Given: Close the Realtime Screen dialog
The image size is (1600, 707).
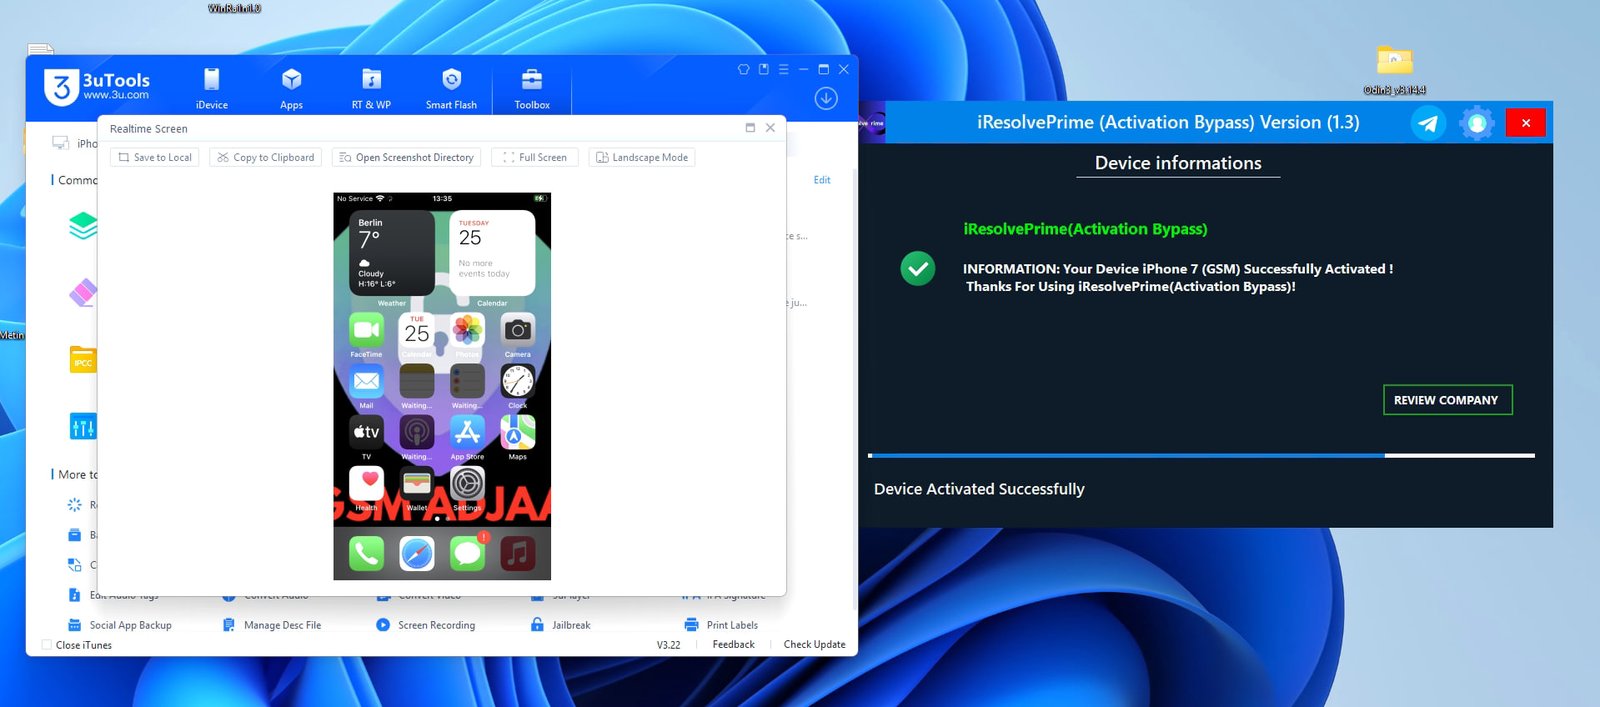Looking at the screenshot, I should tap(770, 128).
